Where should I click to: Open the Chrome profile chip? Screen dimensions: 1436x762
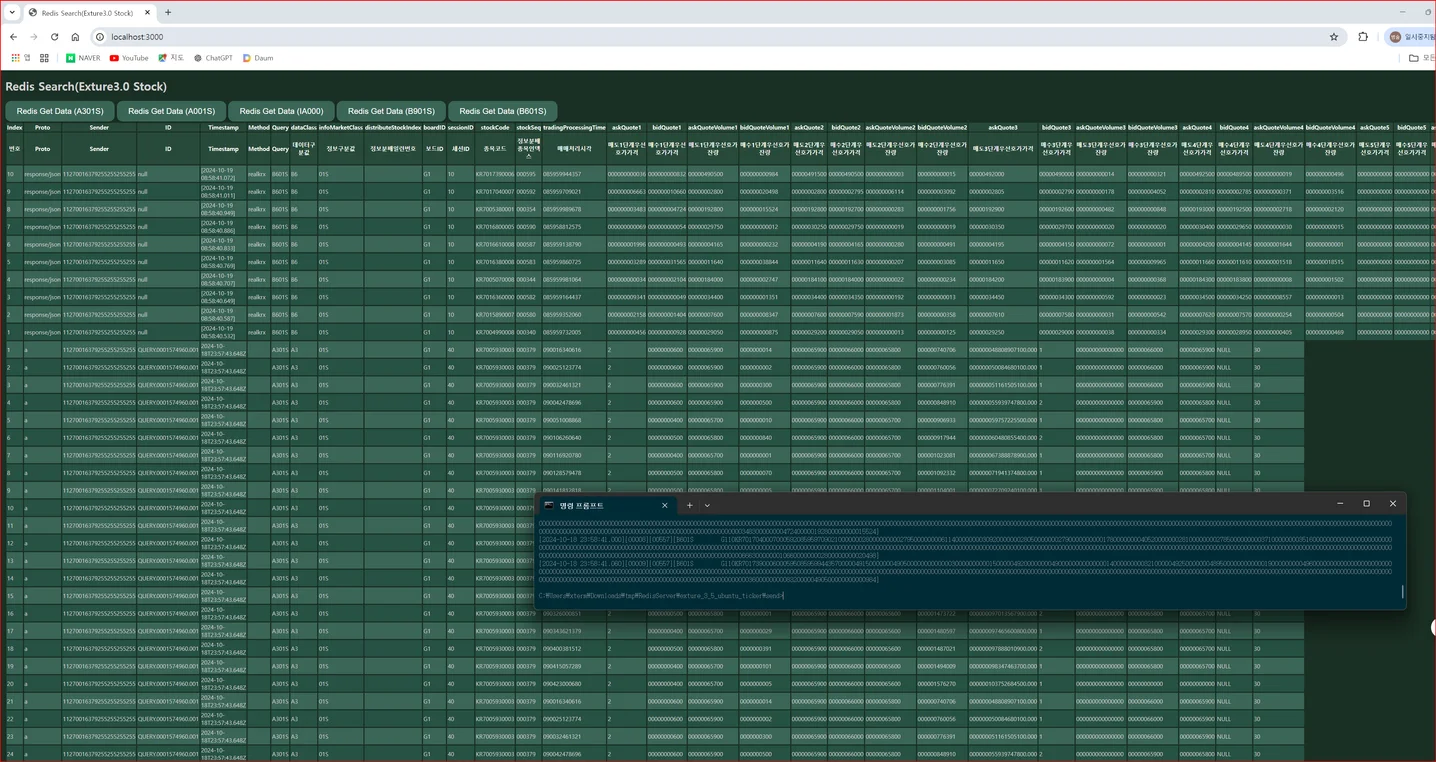coord(1411,37)
